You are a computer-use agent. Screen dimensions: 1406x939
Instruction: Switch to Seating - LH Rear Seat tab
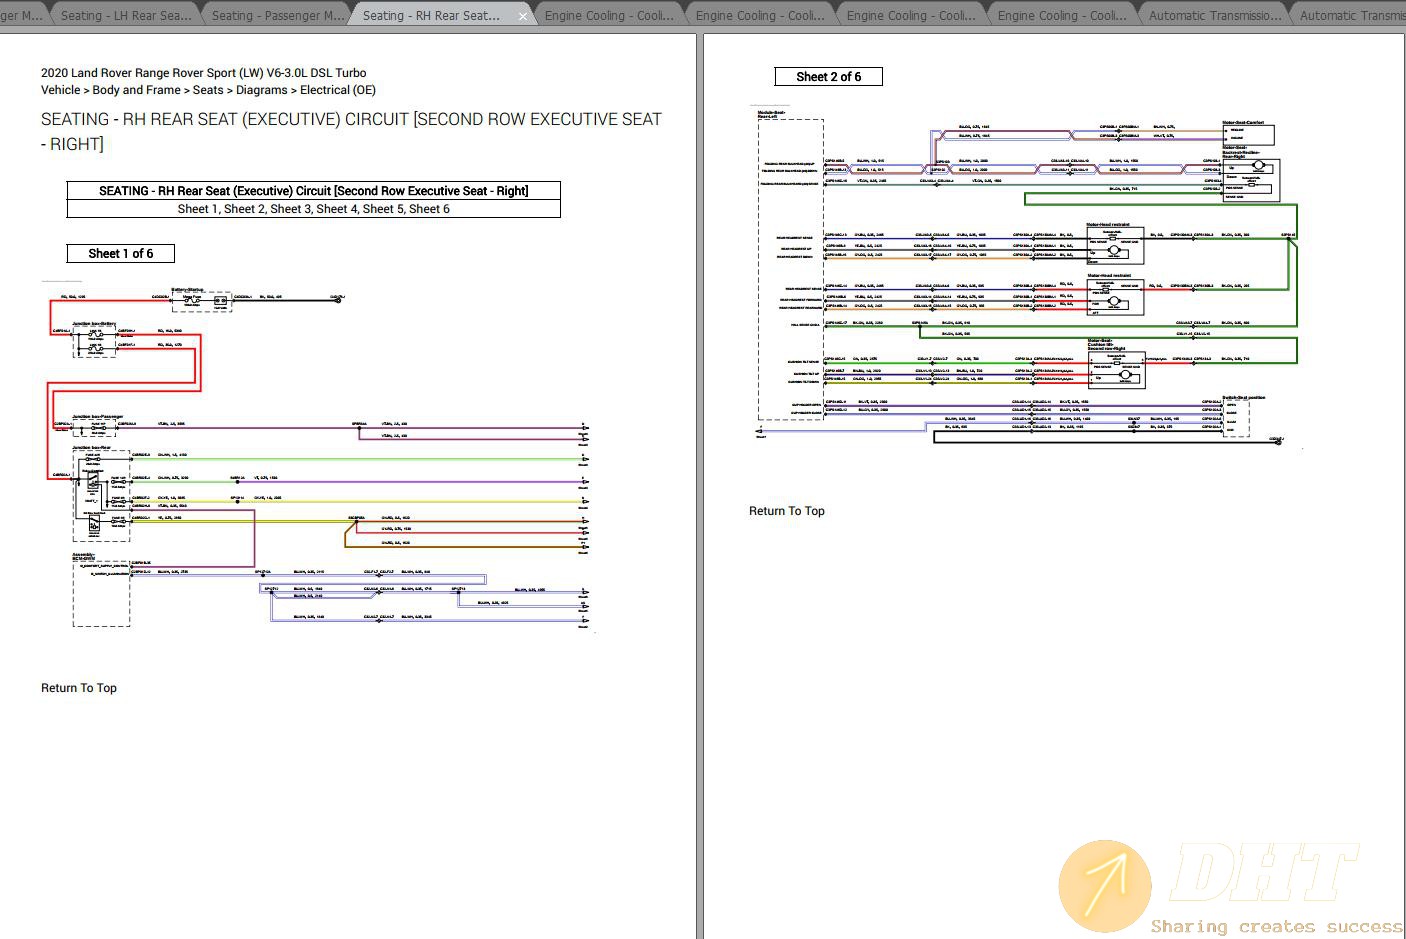click(125, 16)
